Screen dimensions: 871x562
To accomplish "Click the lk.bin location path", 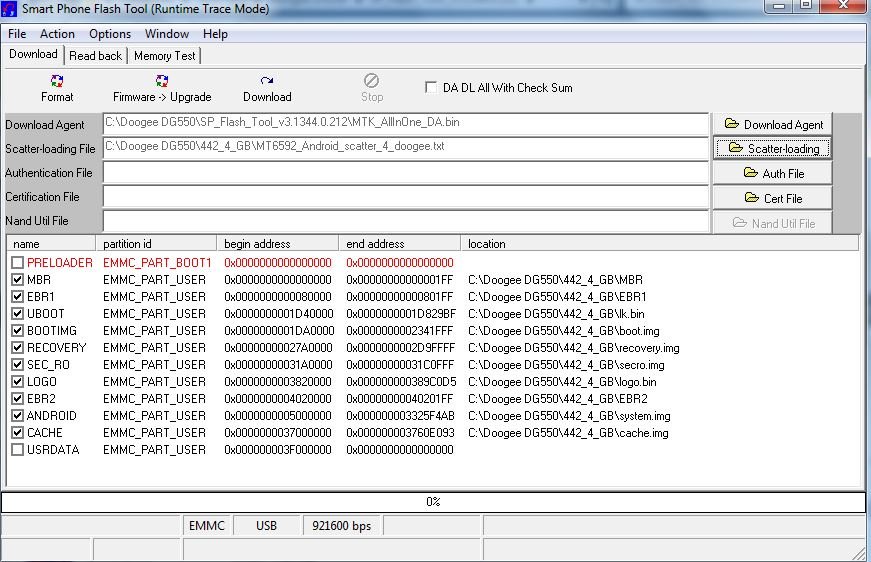I will (x=556, y=314).
